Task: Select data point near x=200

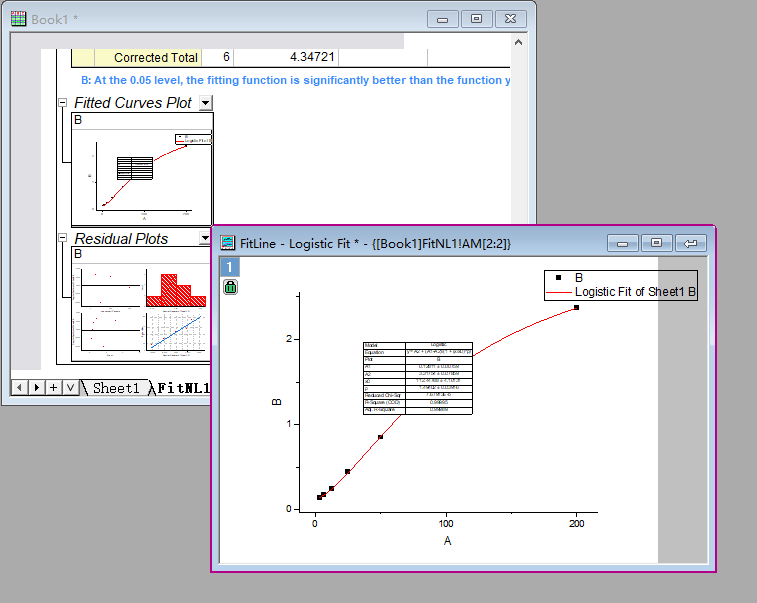Action: point(576,308)
